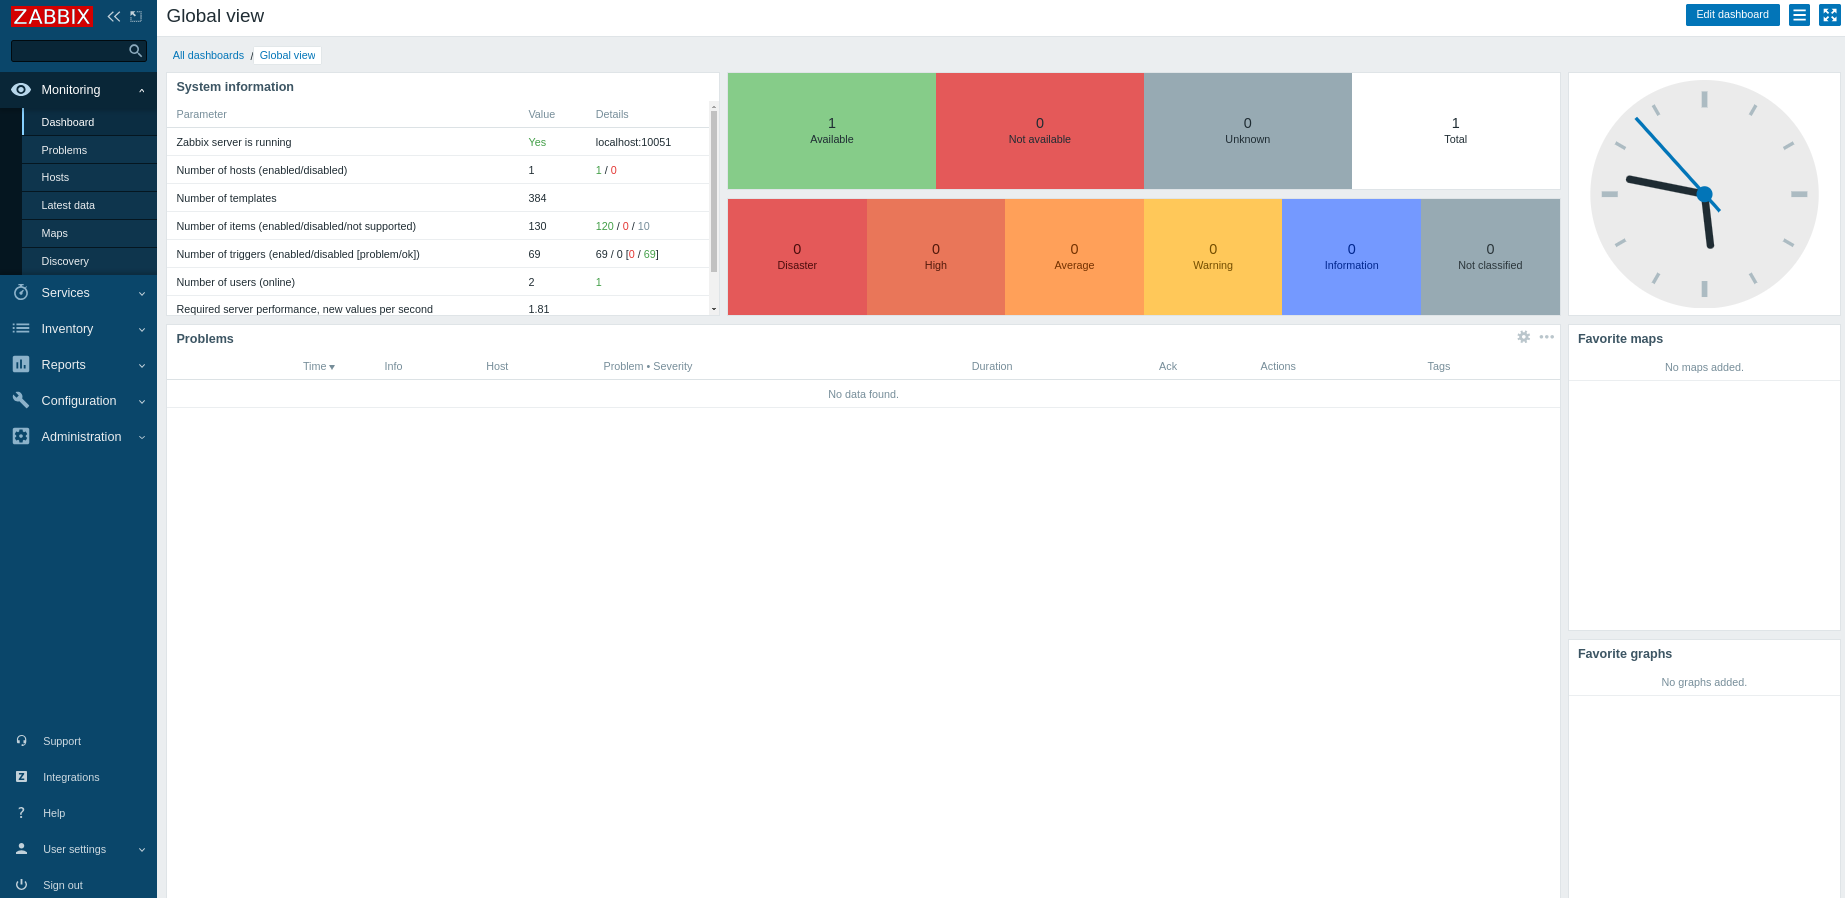Open the Support link

(62, 741)
